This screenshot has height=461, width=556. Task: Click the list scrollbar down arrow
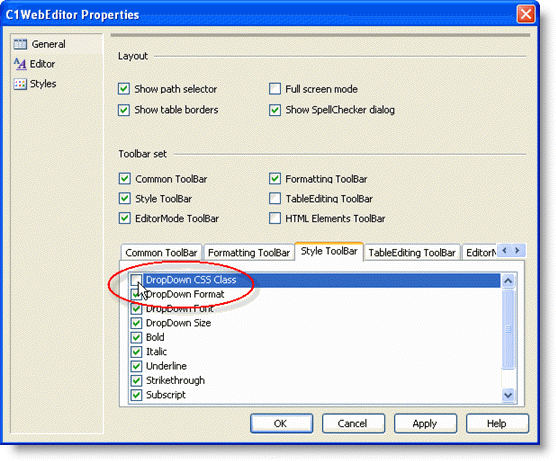point(508,395)
